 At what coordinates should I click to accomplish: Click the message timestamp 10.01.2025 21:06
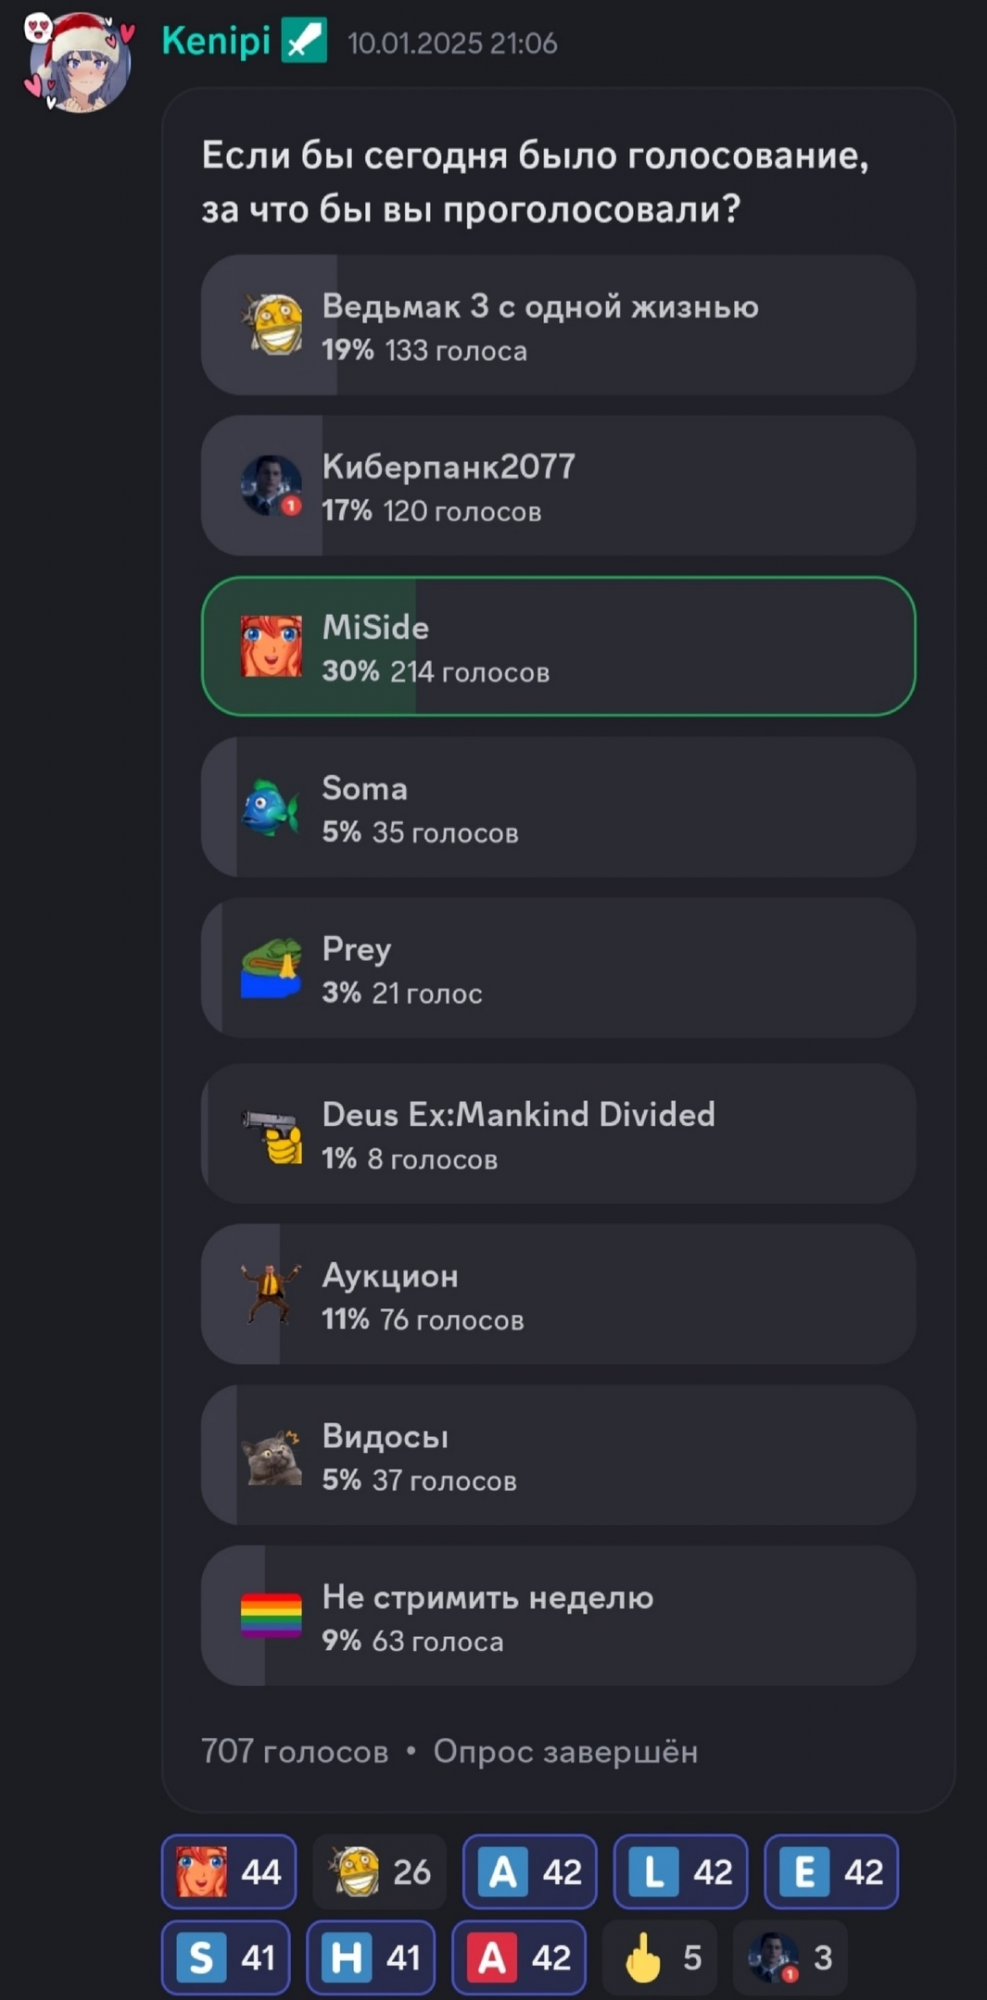point(452,43)
